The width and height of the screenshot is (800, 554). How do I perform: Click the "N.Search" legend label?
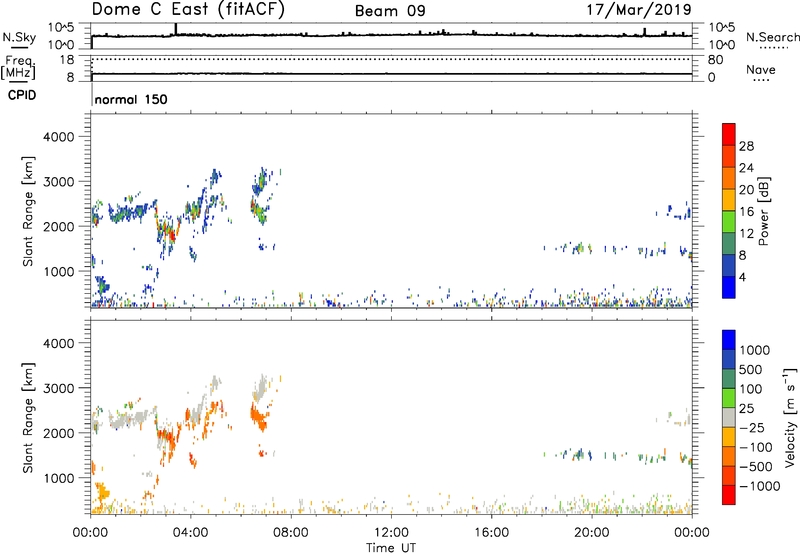(772, 37)
